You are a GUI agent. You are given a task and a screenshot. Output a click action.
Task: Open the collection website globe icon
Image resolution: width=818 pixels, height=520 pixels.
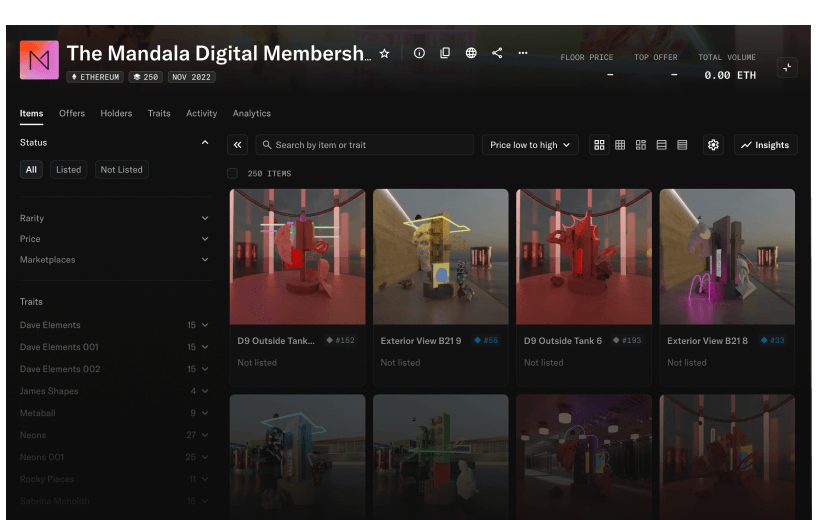tap(471, 53)
